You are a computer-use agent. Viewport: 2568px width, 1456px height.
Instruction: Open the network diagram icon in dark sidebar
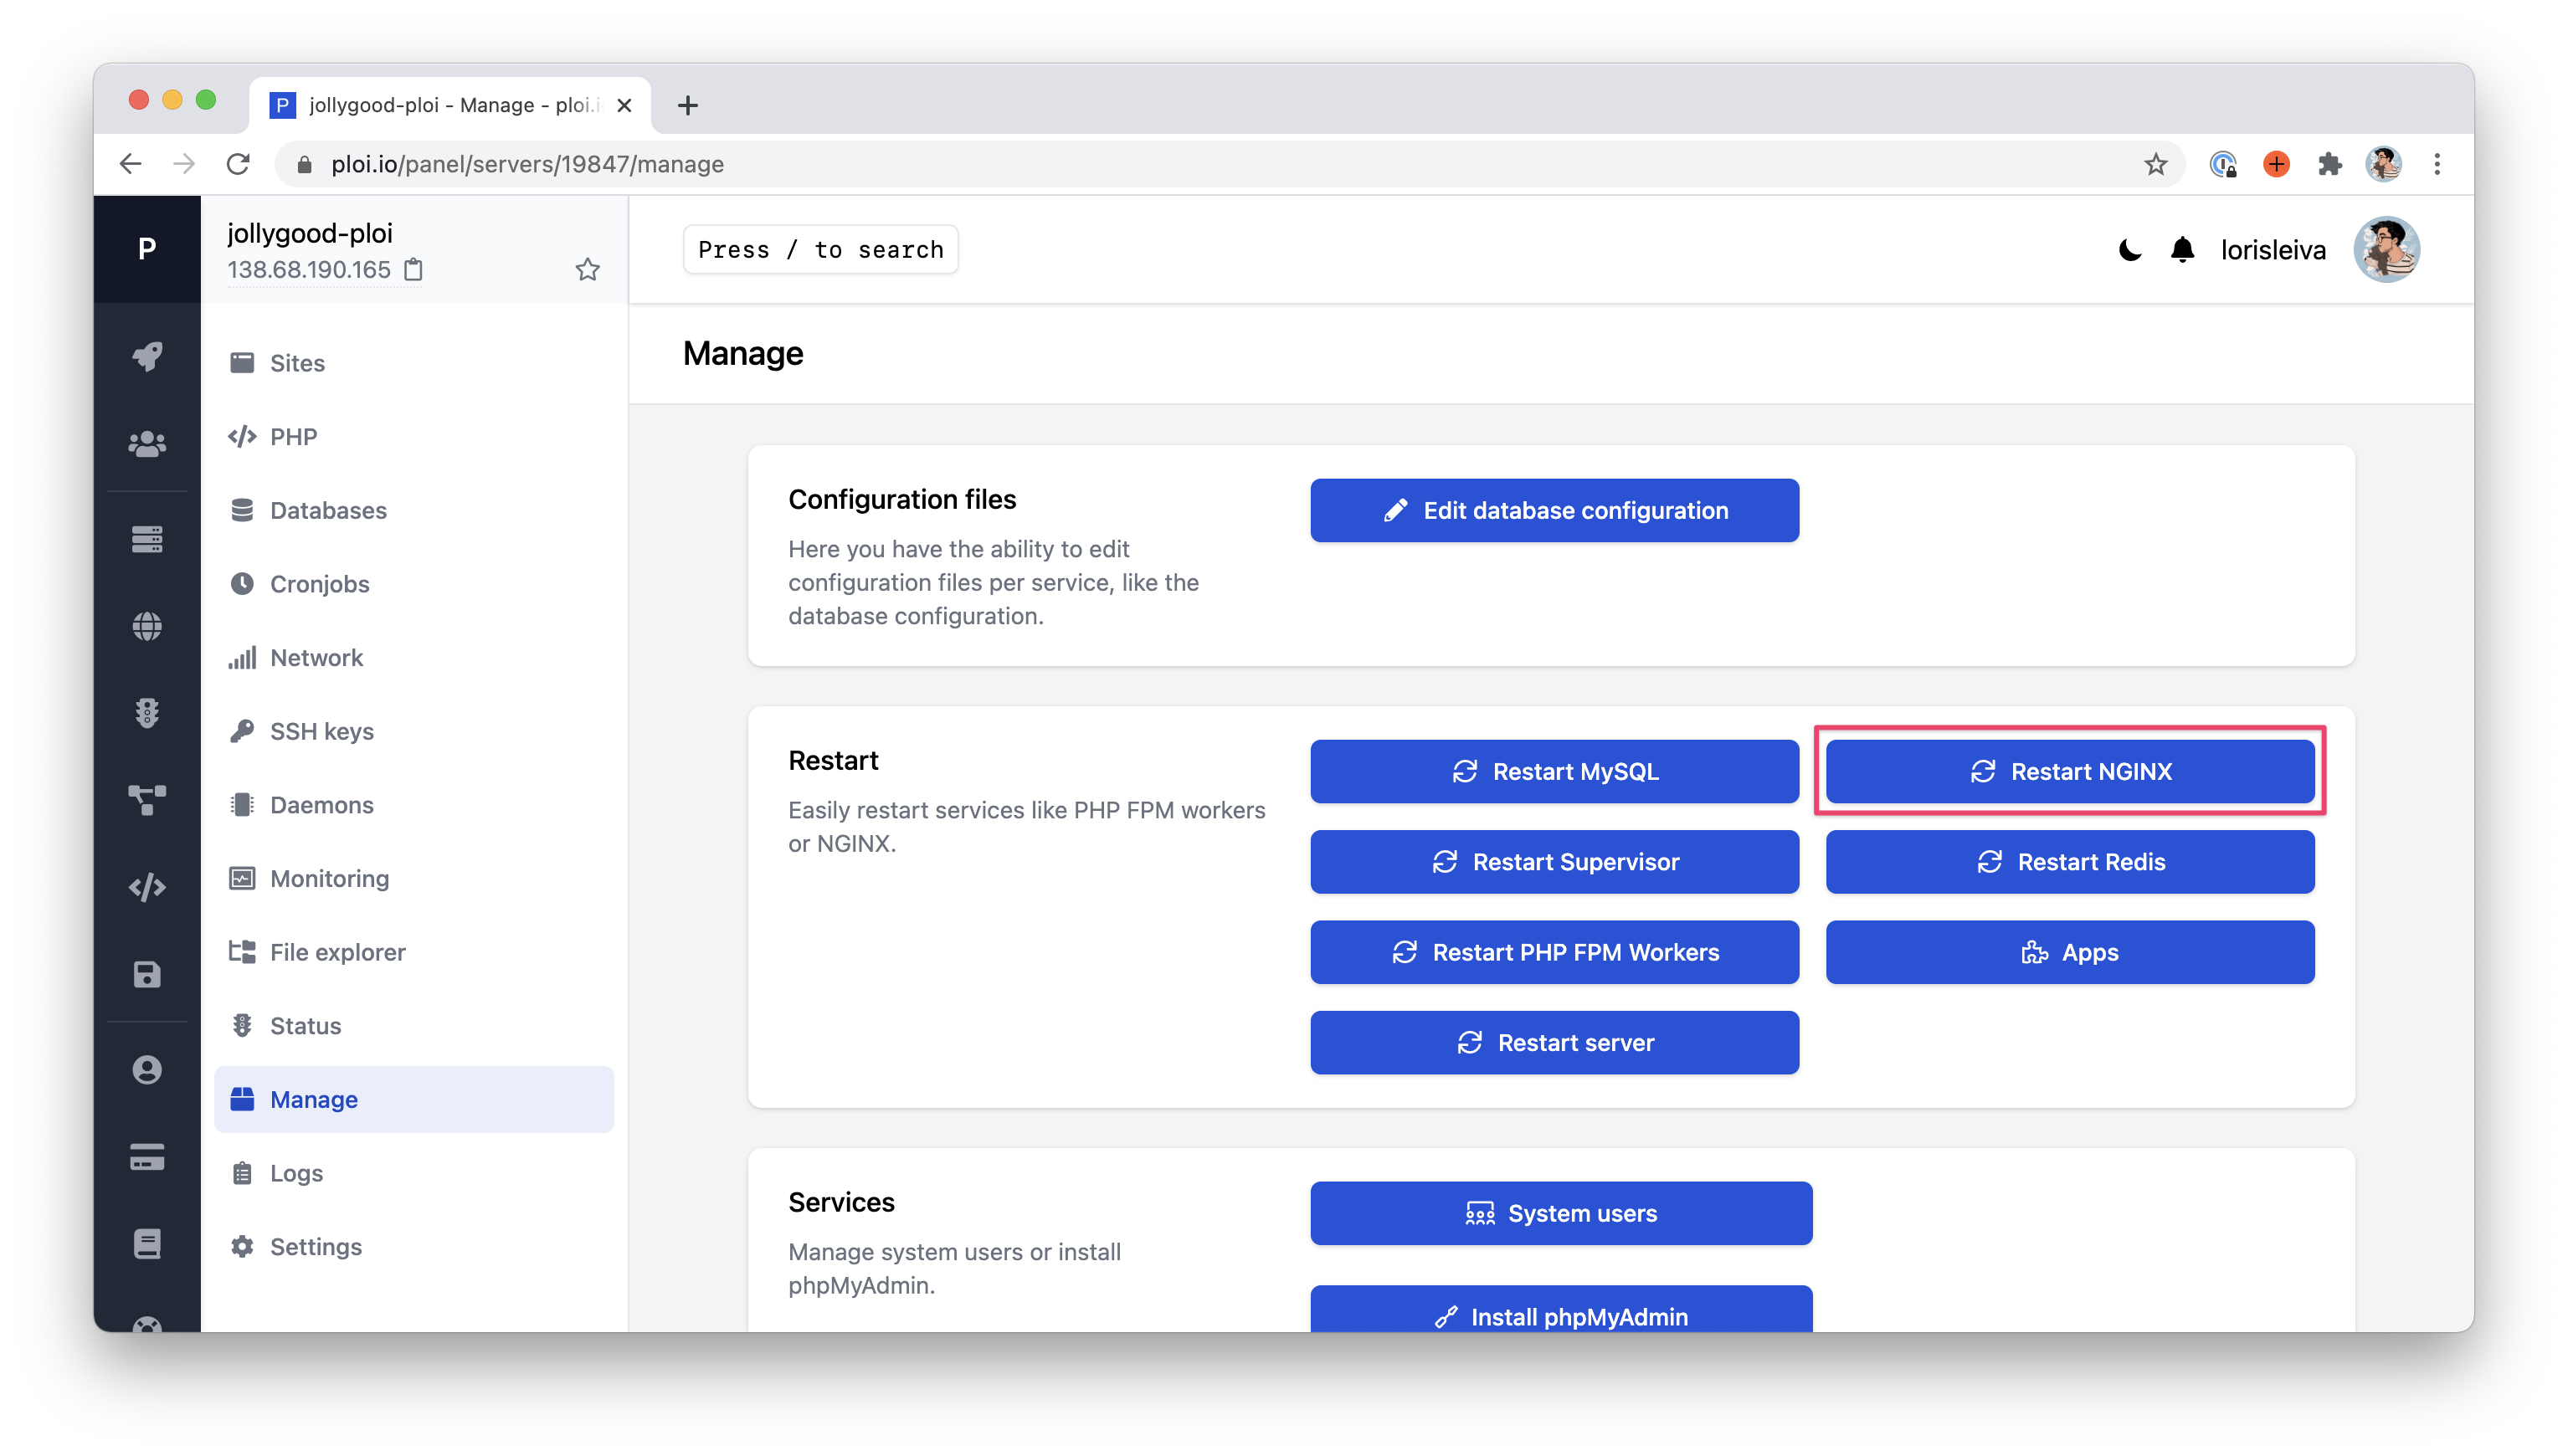coord(147,800)
